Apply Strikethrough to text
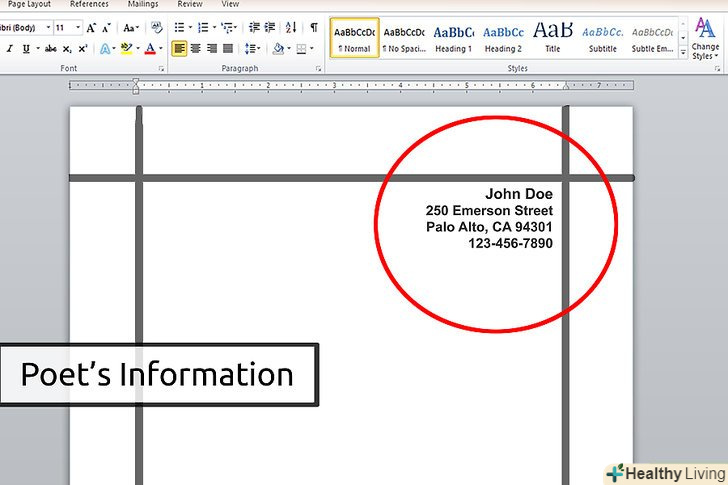Viewport: 728px width, 485px height. pyautogui.click(x=51, y=48)
